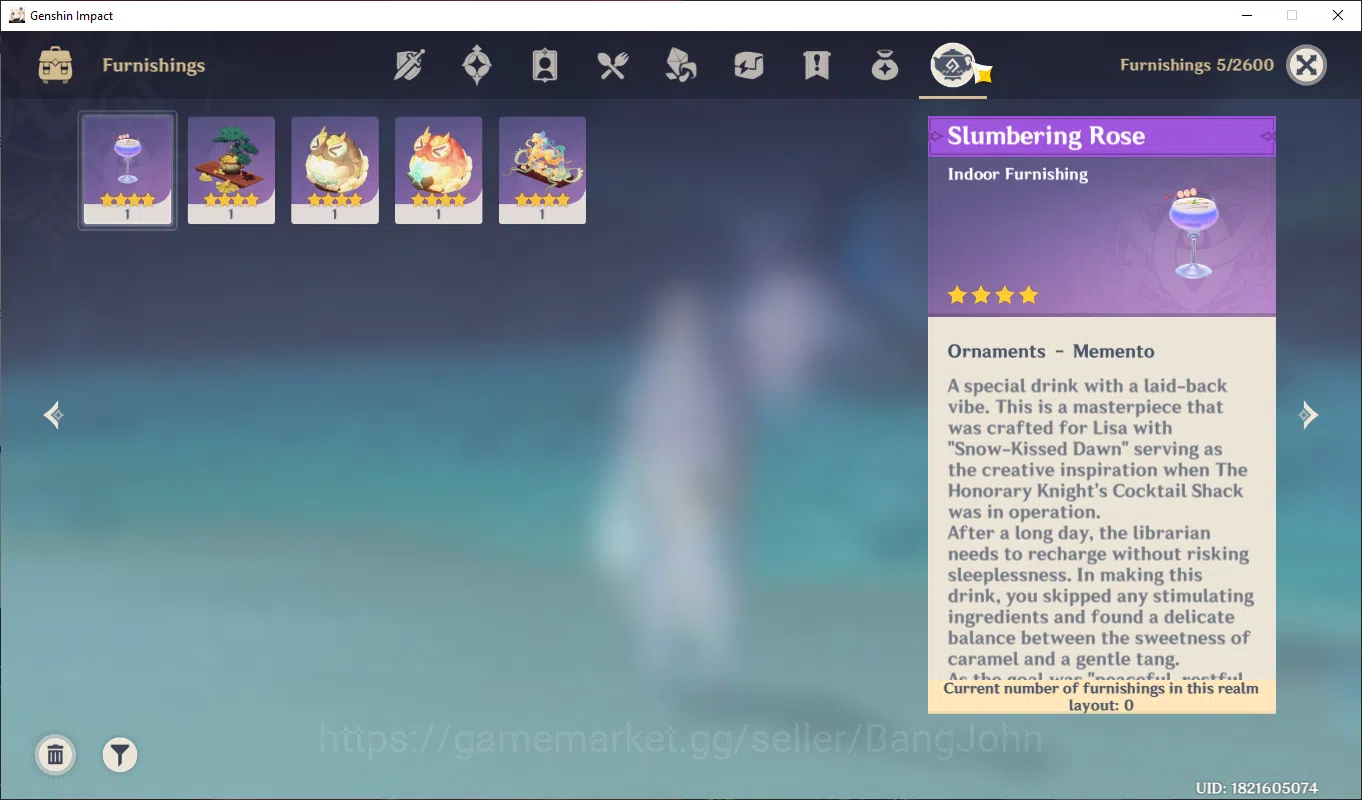Select the yellow round creature furnishing
Image resolution: width=1362 pixels, height=800 pixels.
[x=335, y=170]
